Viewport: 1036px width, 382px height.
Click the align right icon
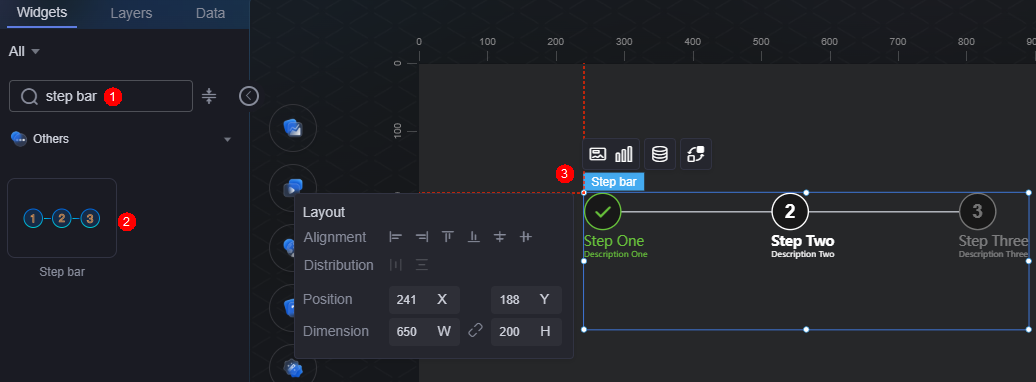[422, 237]
